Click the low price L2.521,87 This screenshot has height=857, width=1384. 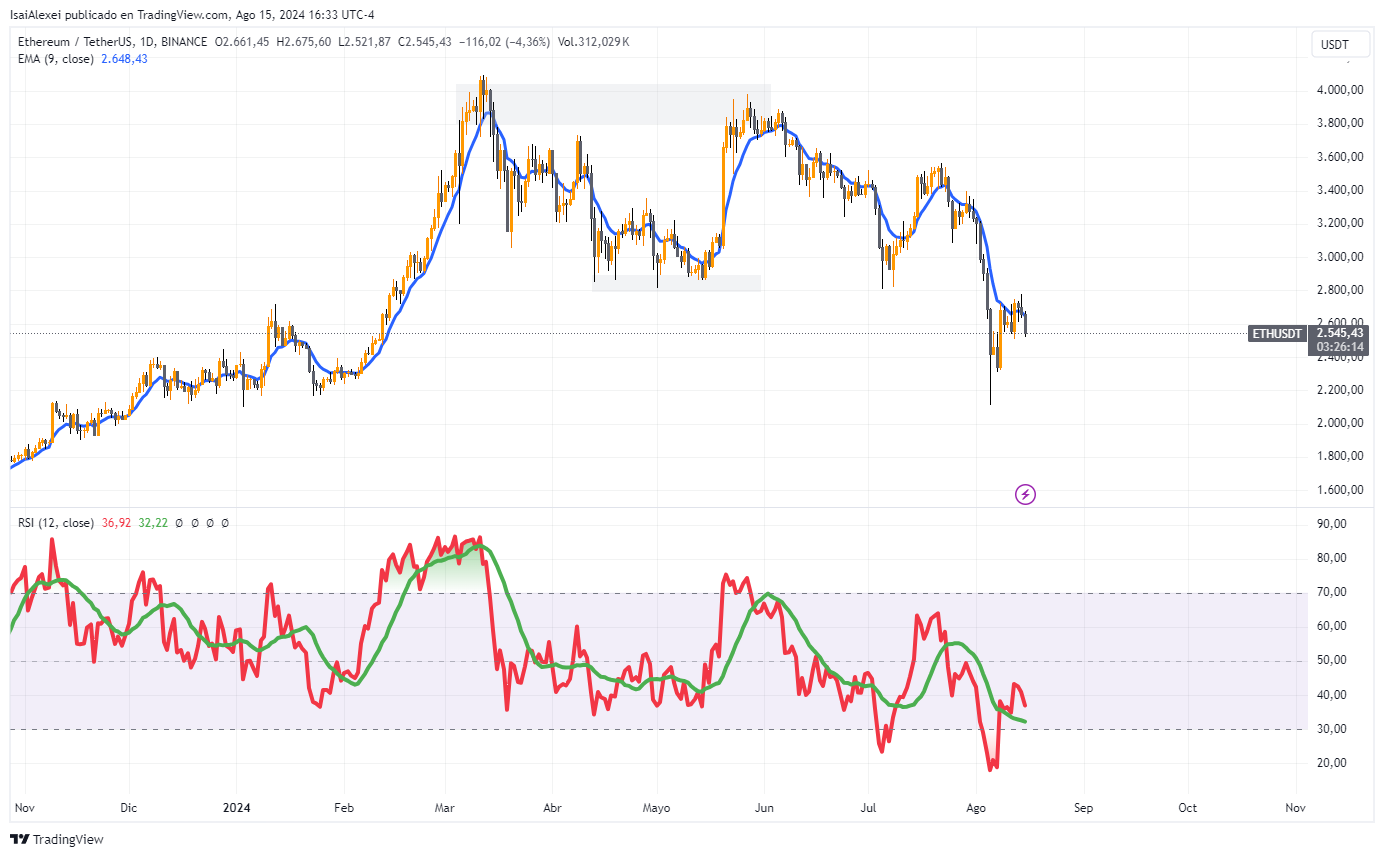(364, 41)
